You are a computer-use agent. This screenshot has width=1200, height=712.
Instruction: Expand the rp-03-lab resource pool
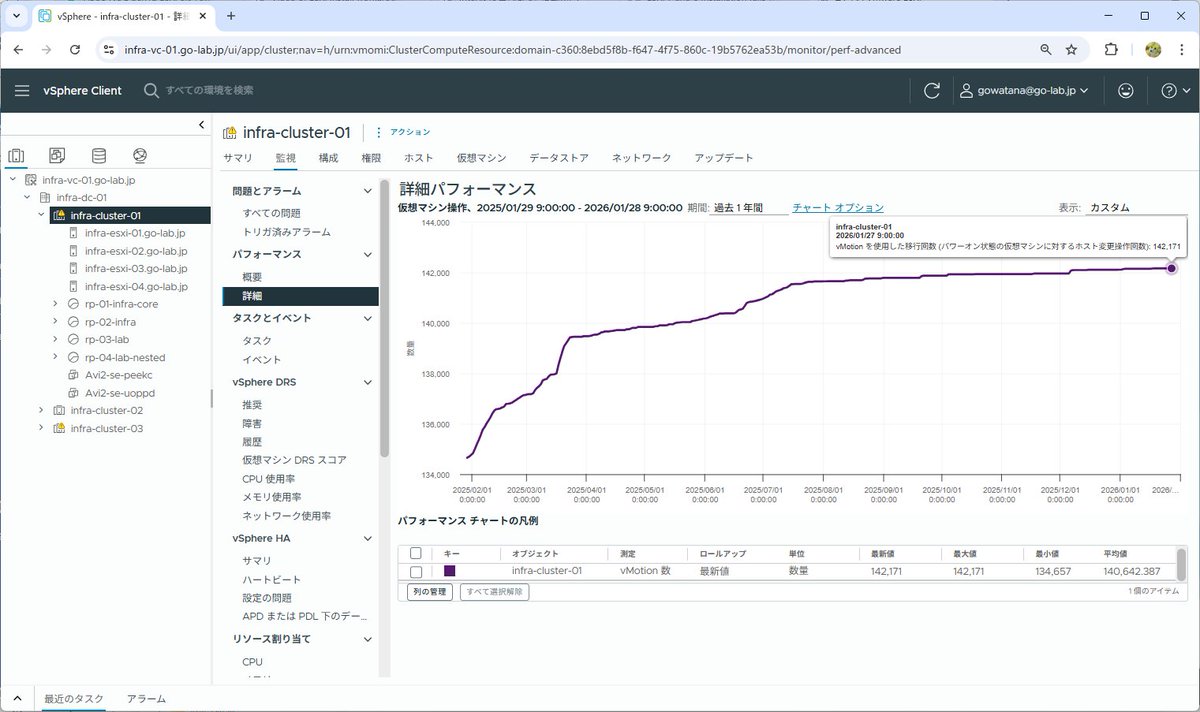click(55, 340)
